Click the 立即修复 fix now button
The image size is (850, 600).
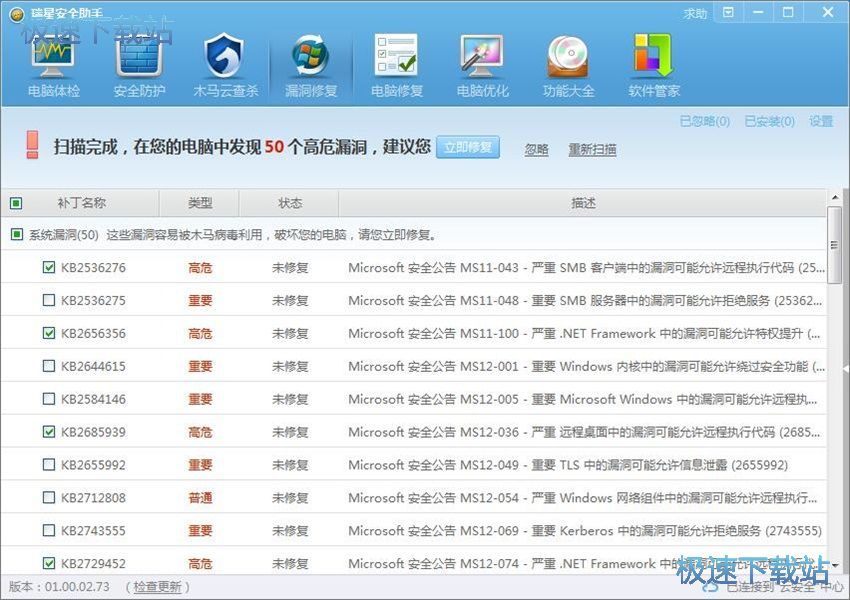(468, 147)
